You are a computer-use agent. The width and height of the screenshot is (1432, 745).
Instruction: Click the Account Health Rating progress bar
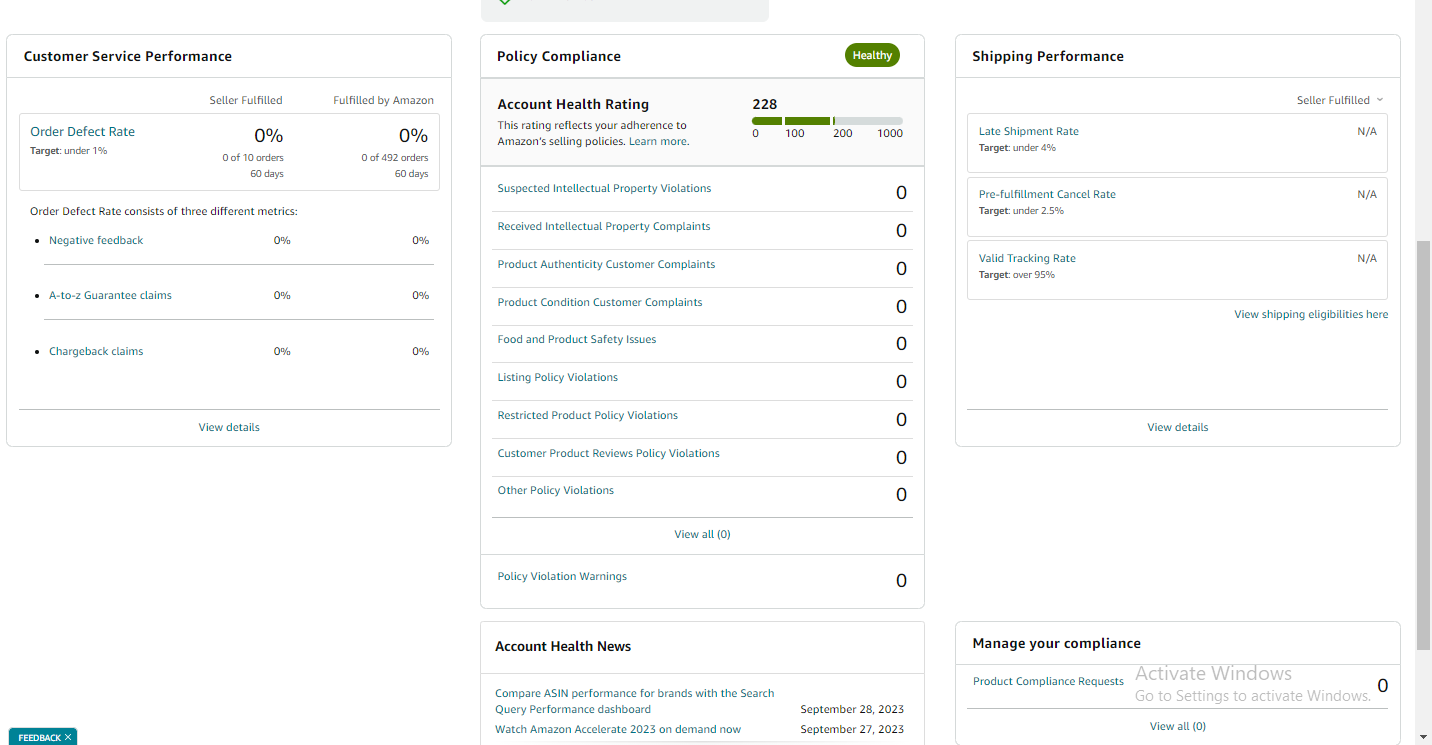pyautogui.click(x=827, y=121)
